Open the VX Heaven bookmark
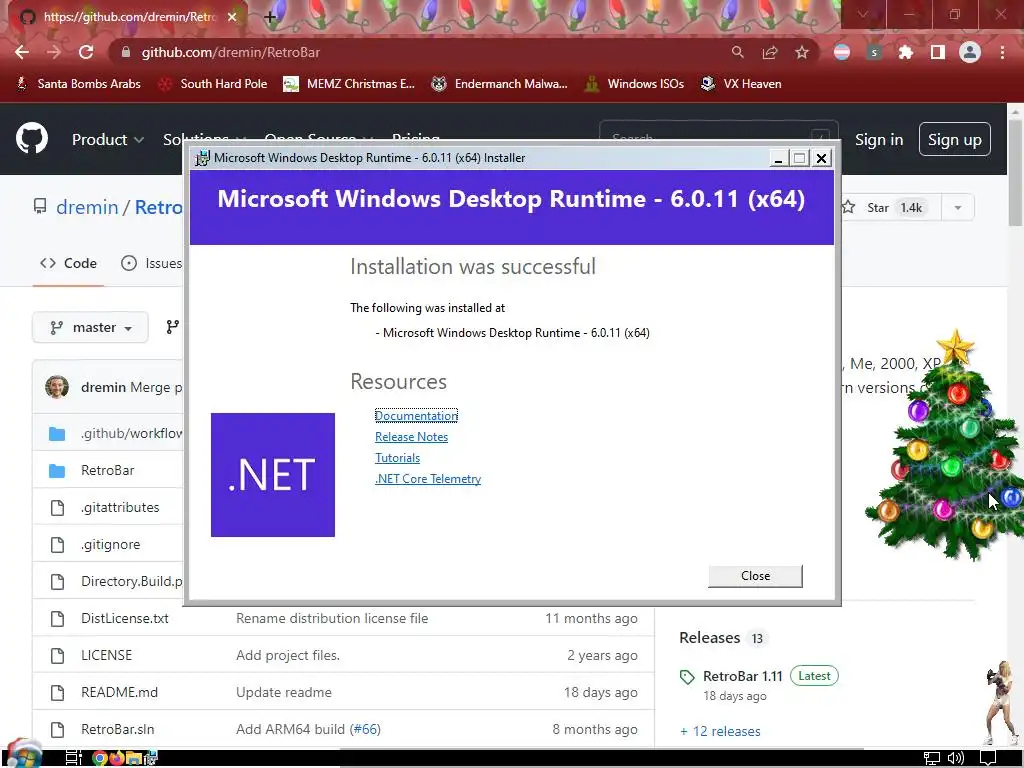 pyautogui.click(x=741, y=84)
